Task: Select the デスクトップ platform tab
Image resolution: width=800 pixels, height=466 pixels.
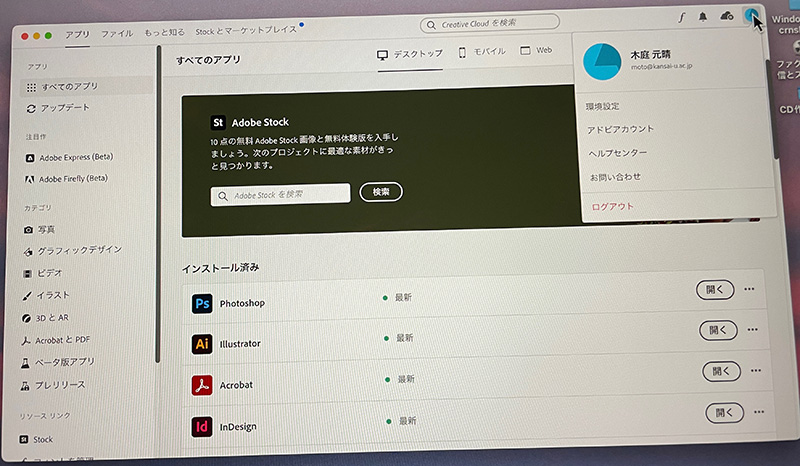Action: coord(410,54)
